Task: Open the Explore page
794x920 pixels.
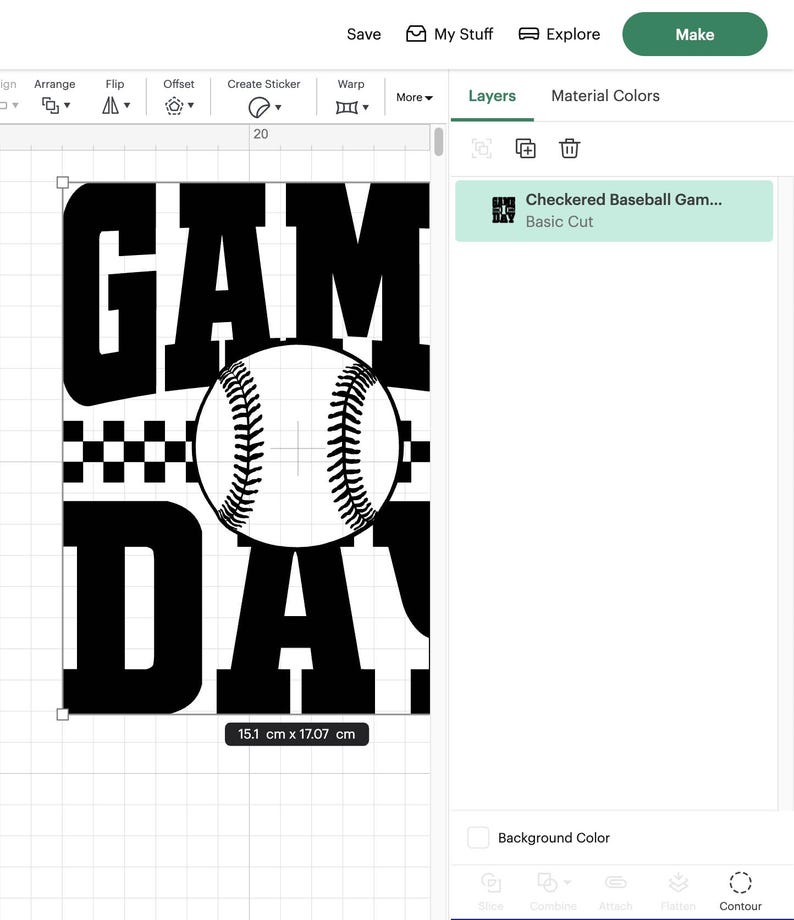Action: [559, 34]
